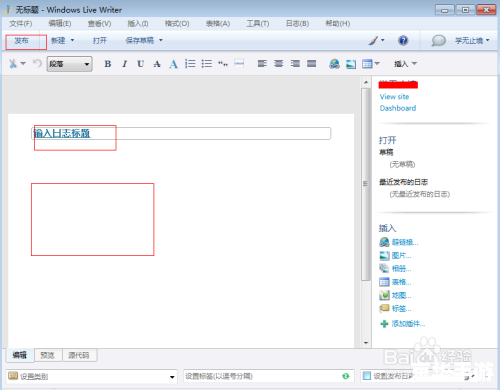This screenshot has width=500, height=390.
Task: Justify the text
Action: click(311, 63)
